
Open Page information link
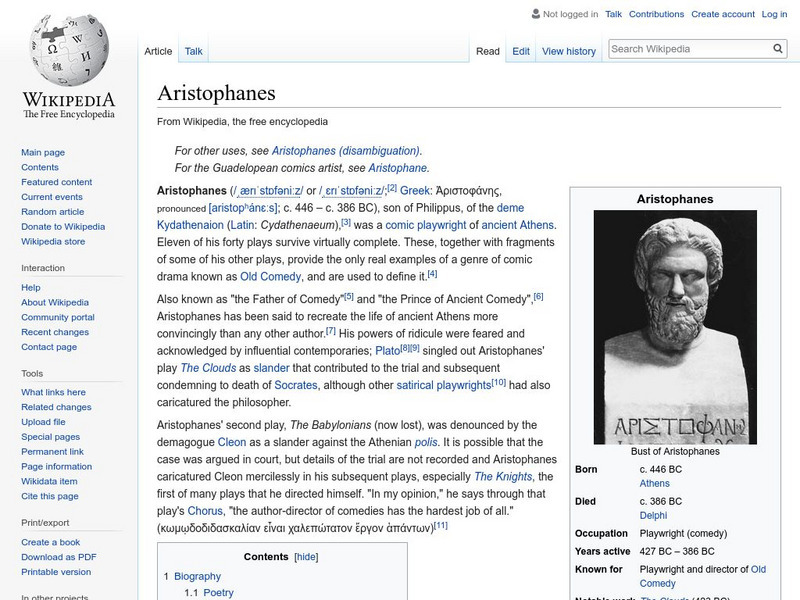coord(57,466)
